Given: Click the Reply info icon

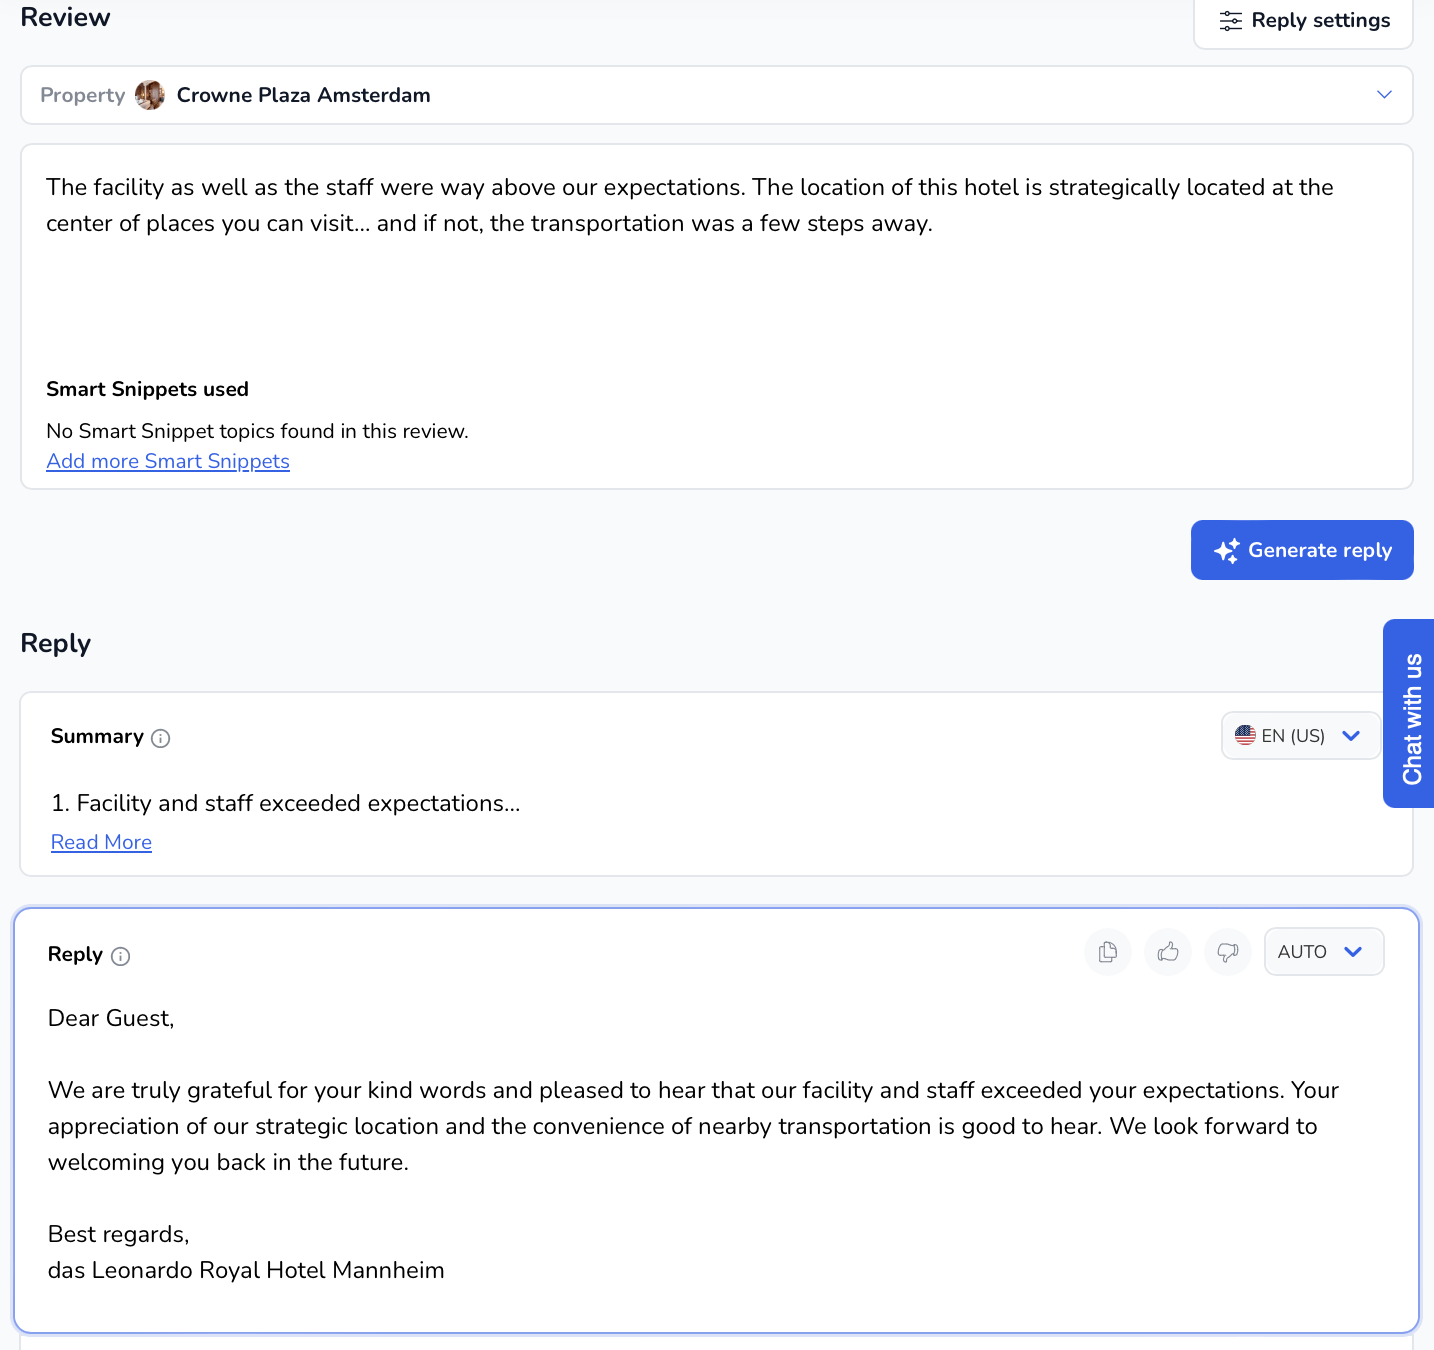Looking at the screenshot, I should click(x=121, y=956).
